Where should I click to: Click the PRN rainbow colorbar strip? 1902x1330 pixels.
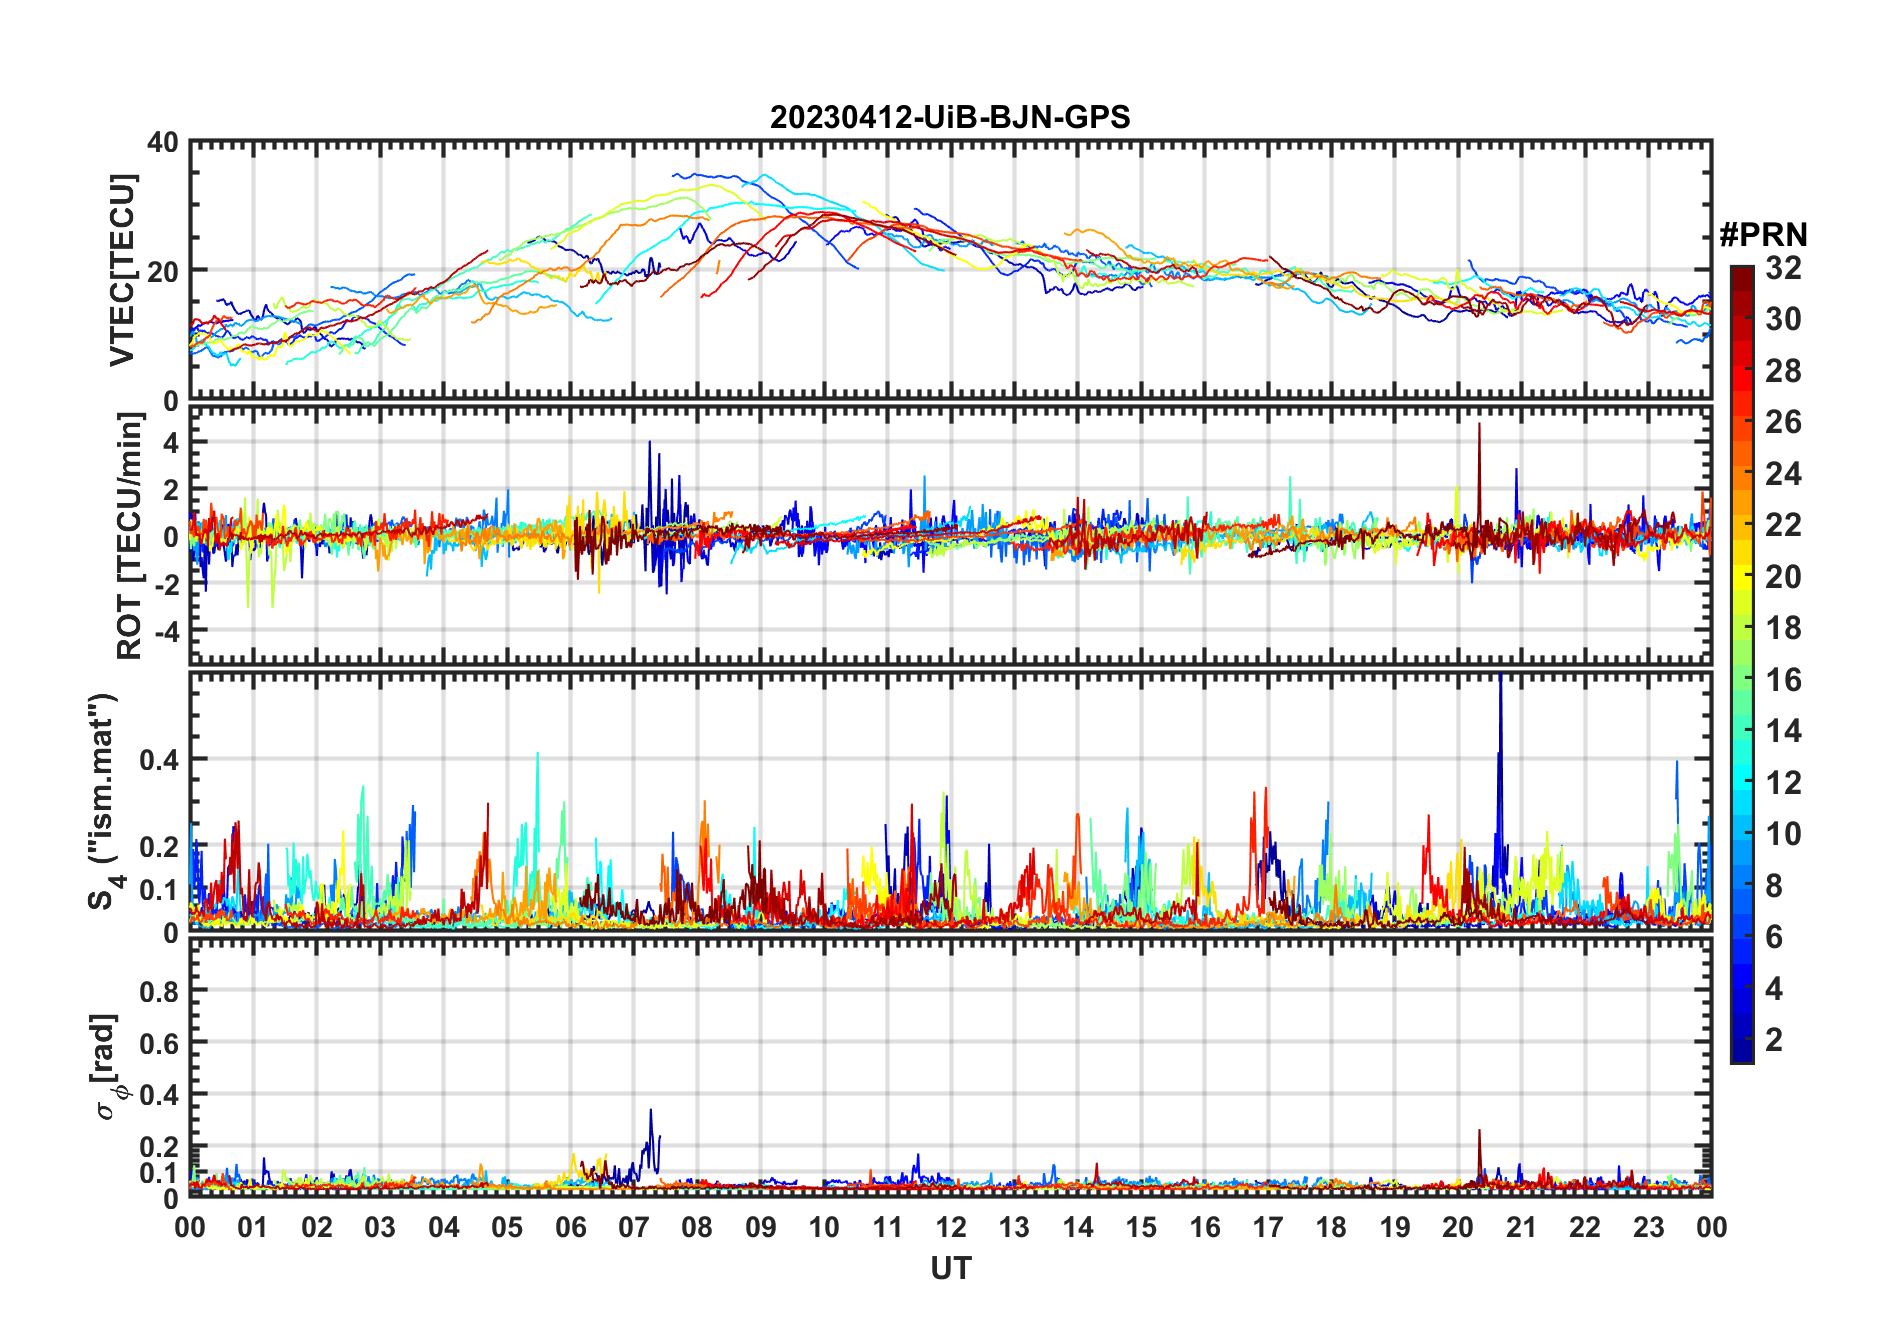point(1742,664)
